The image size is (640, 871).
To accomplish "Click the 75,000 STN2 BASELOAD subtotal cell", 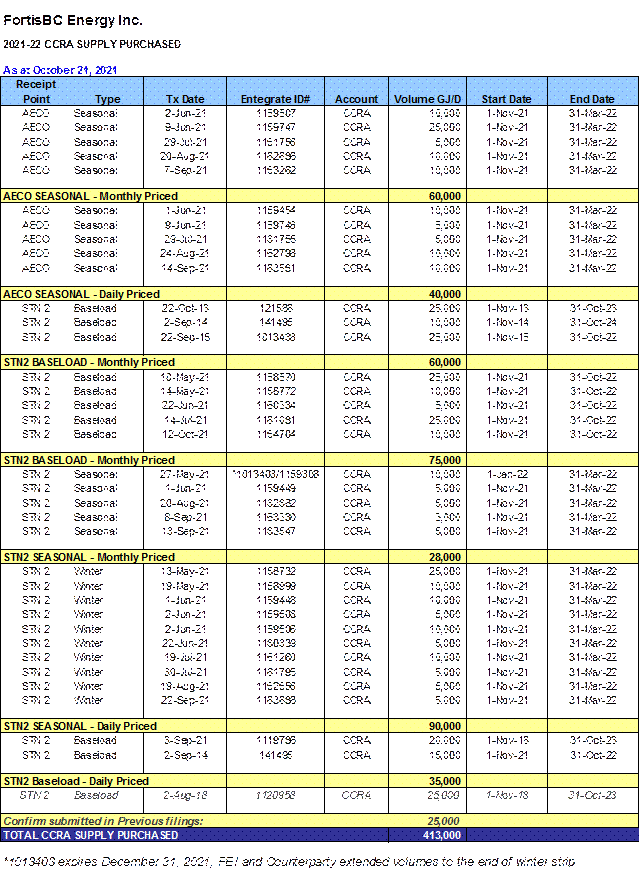I will point(445,460).
